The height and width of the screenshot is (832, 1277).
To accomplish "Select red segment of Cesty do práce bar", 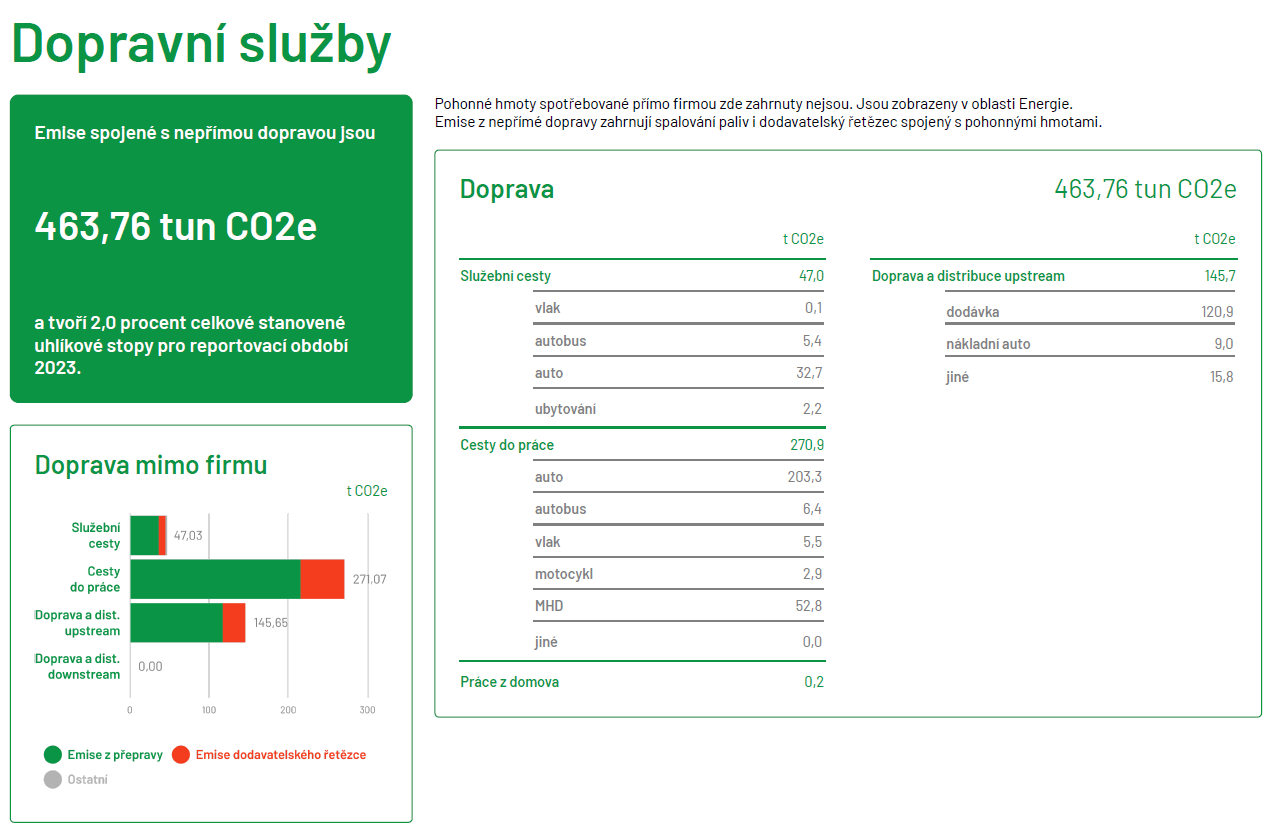I will tap(322, 579).
